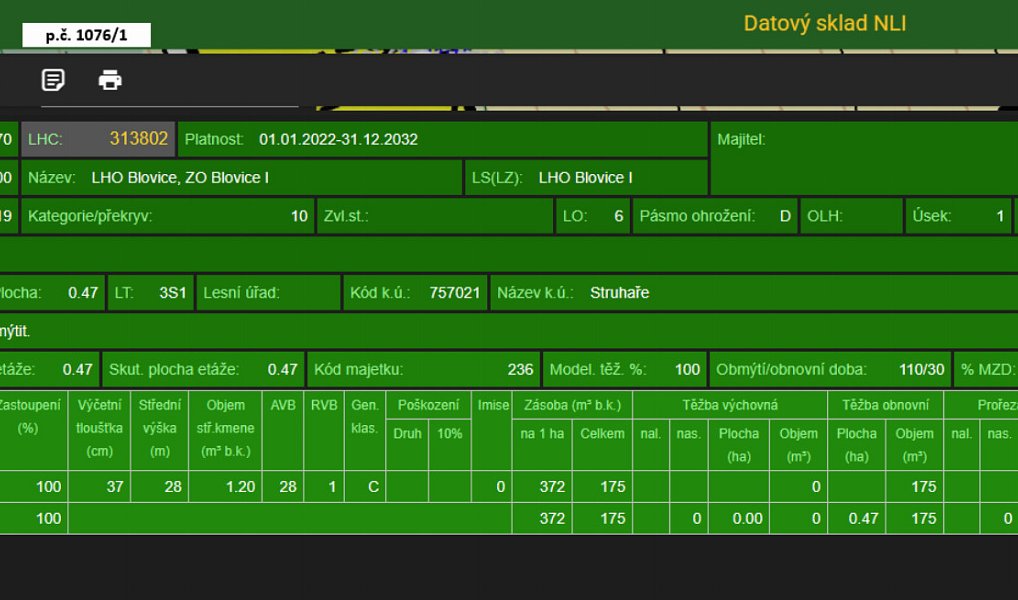Click the p.č. 1076/1 parcel label

[86, 35]
